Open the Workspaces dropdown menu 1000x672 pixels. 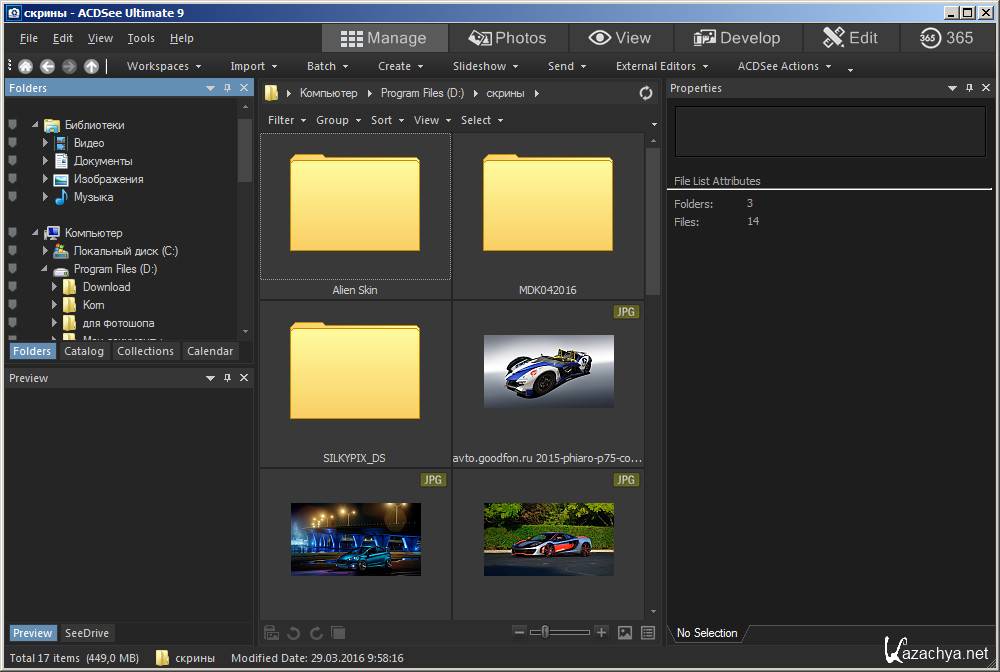164,66
